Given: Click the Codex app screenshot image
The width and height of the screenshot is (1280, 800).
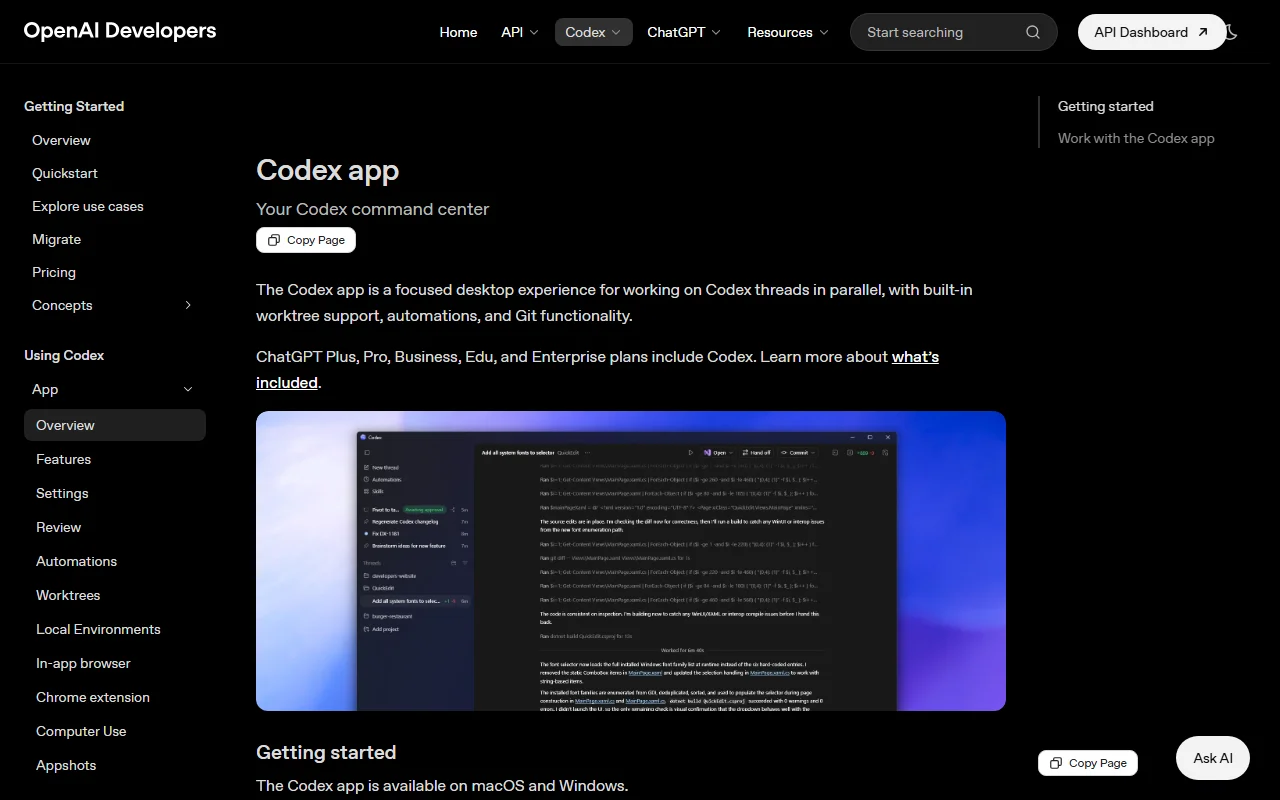Looking at the screenshot, I should (x=631, y=561).
